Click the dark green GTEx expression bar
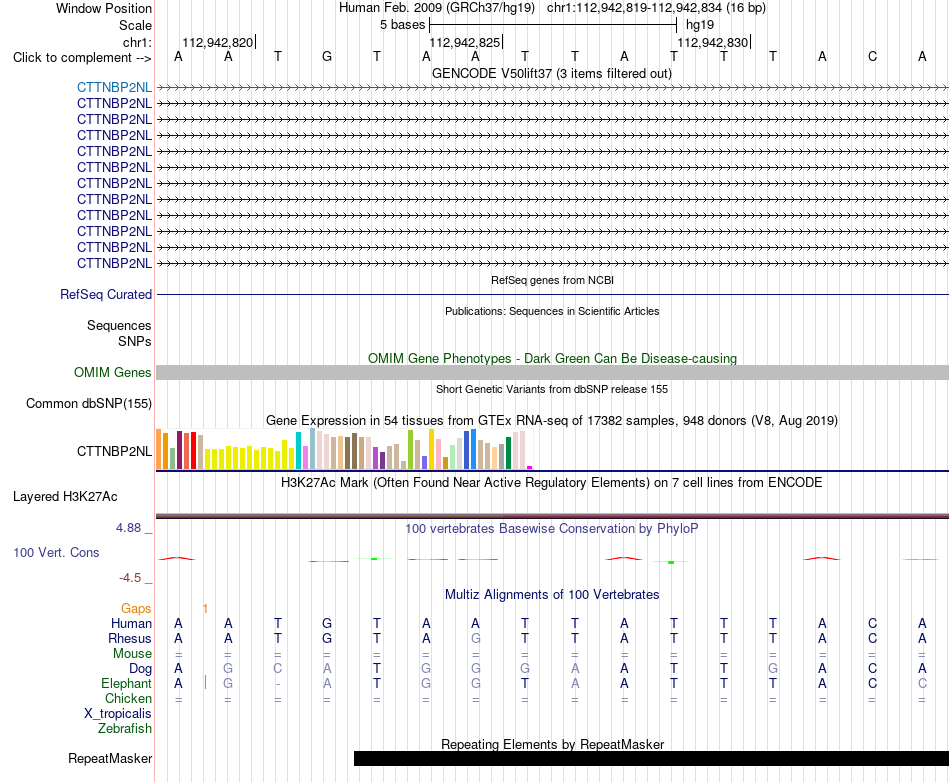 click(x=508, y=453)
